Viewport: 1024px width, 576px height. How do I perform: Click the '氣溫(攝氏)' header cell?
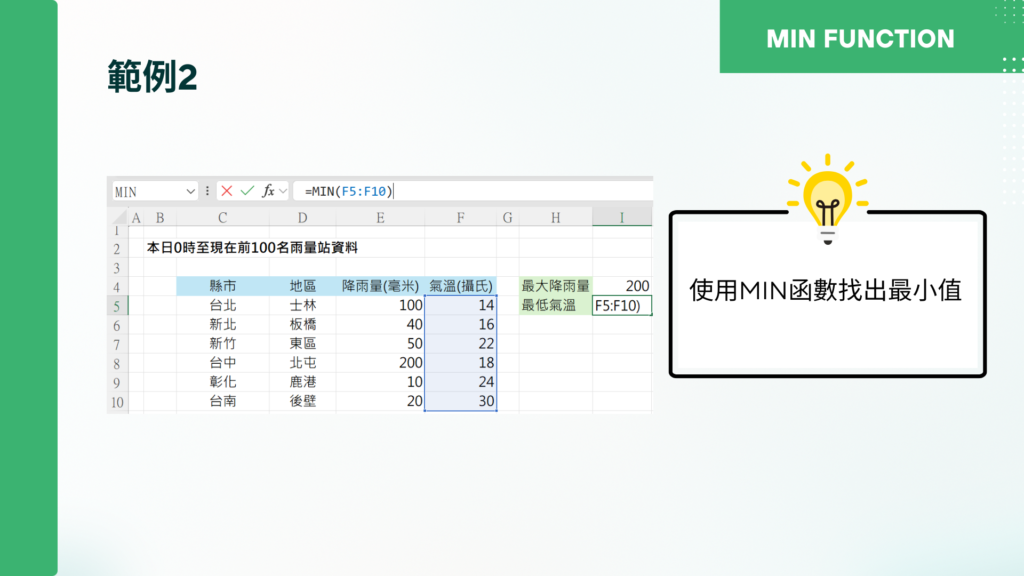pos(460,286)
